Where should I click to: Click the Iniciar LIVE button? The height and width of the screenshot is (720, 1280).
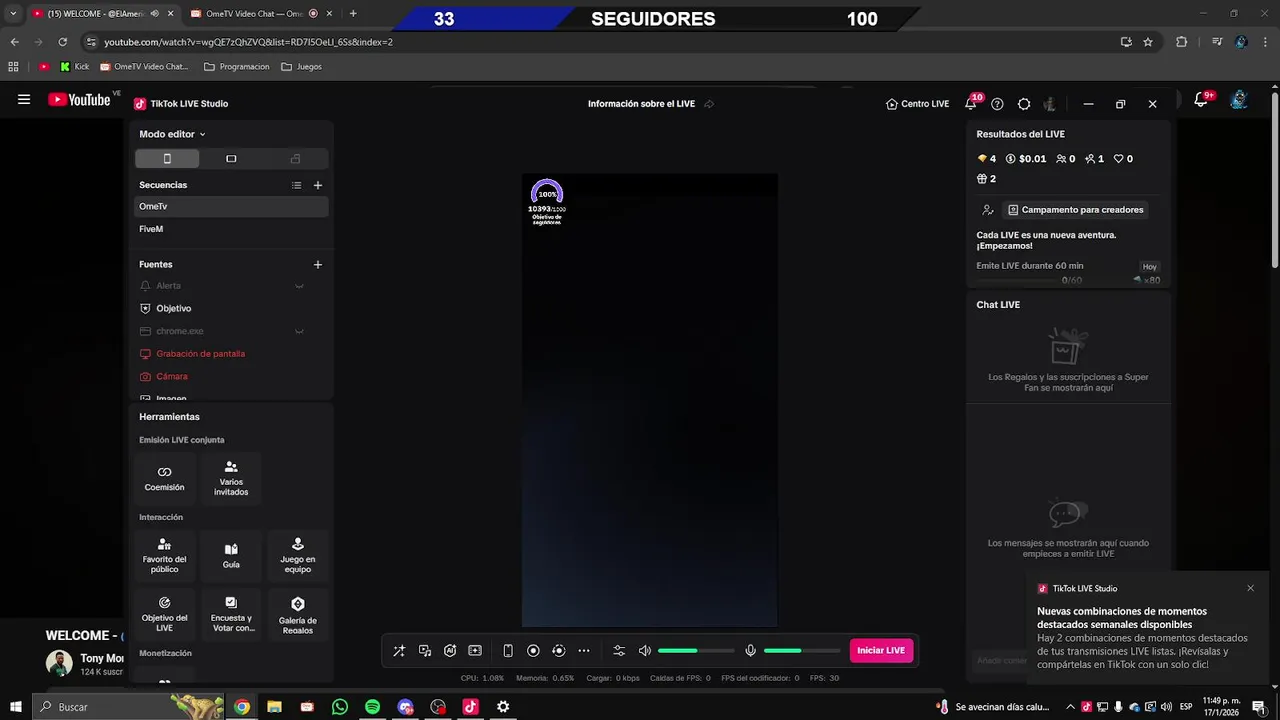[881, 650]
